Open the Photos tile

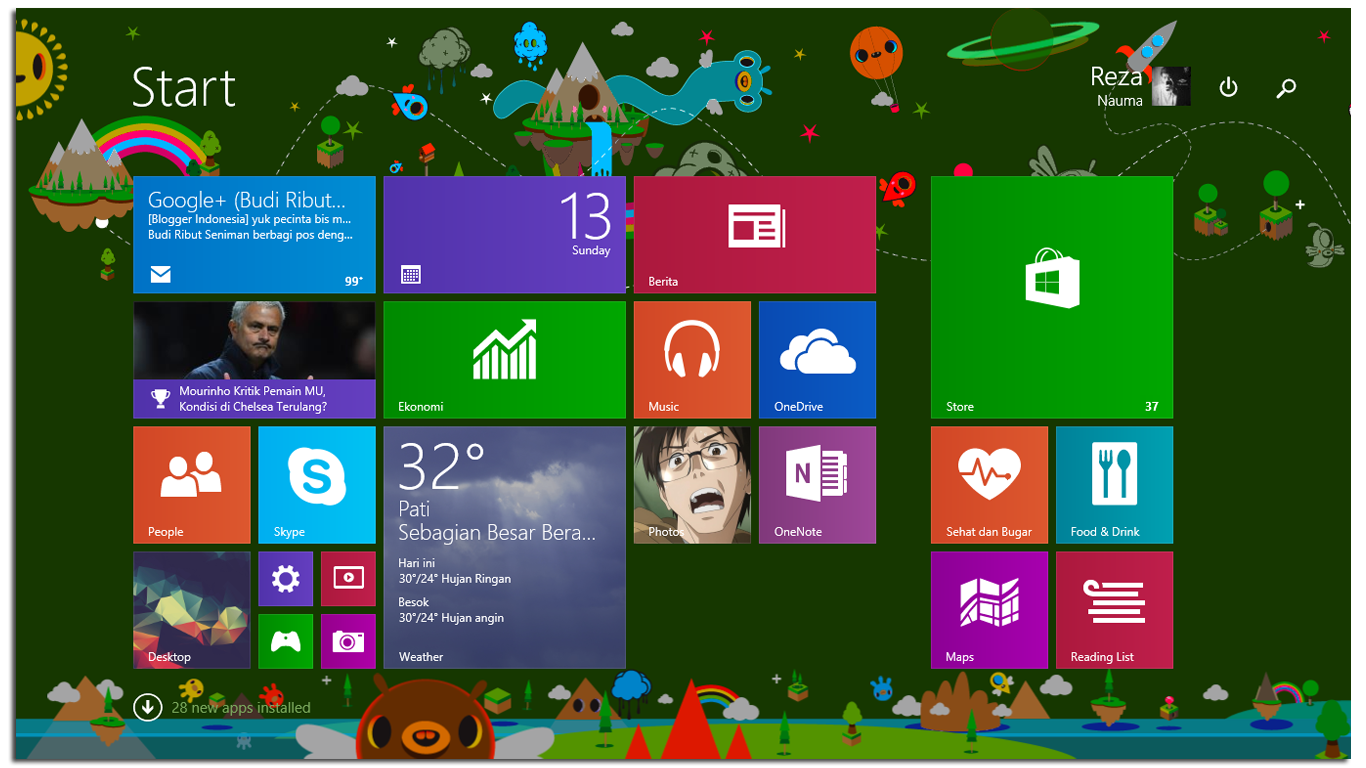click(x=691, y=484)
